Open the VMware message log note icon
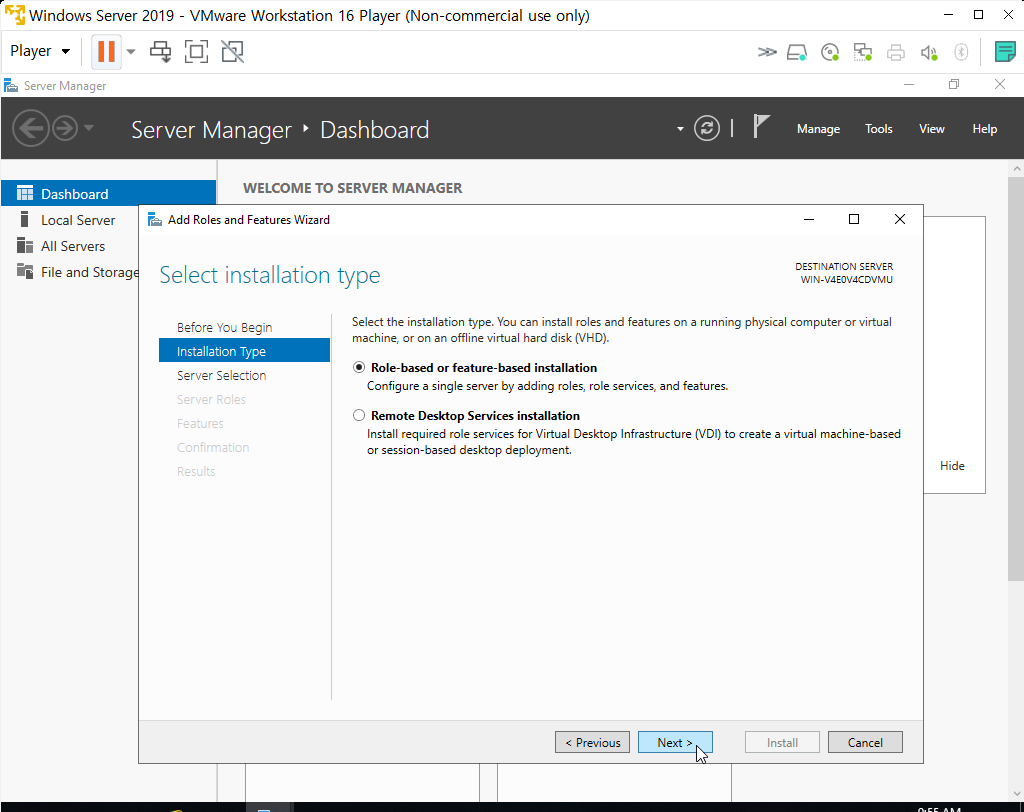The width and height of the screenshot is (1024, 812). [1004, 51]
